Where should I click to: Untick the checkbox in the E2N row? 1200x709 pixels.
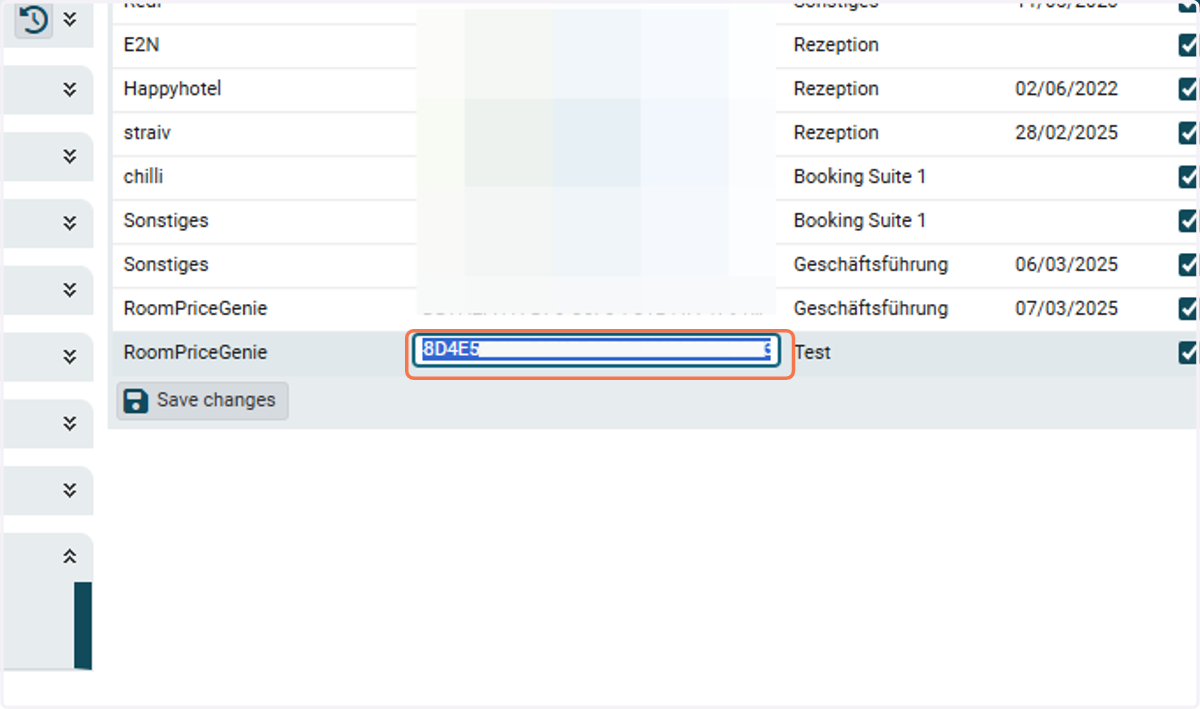1189,45
